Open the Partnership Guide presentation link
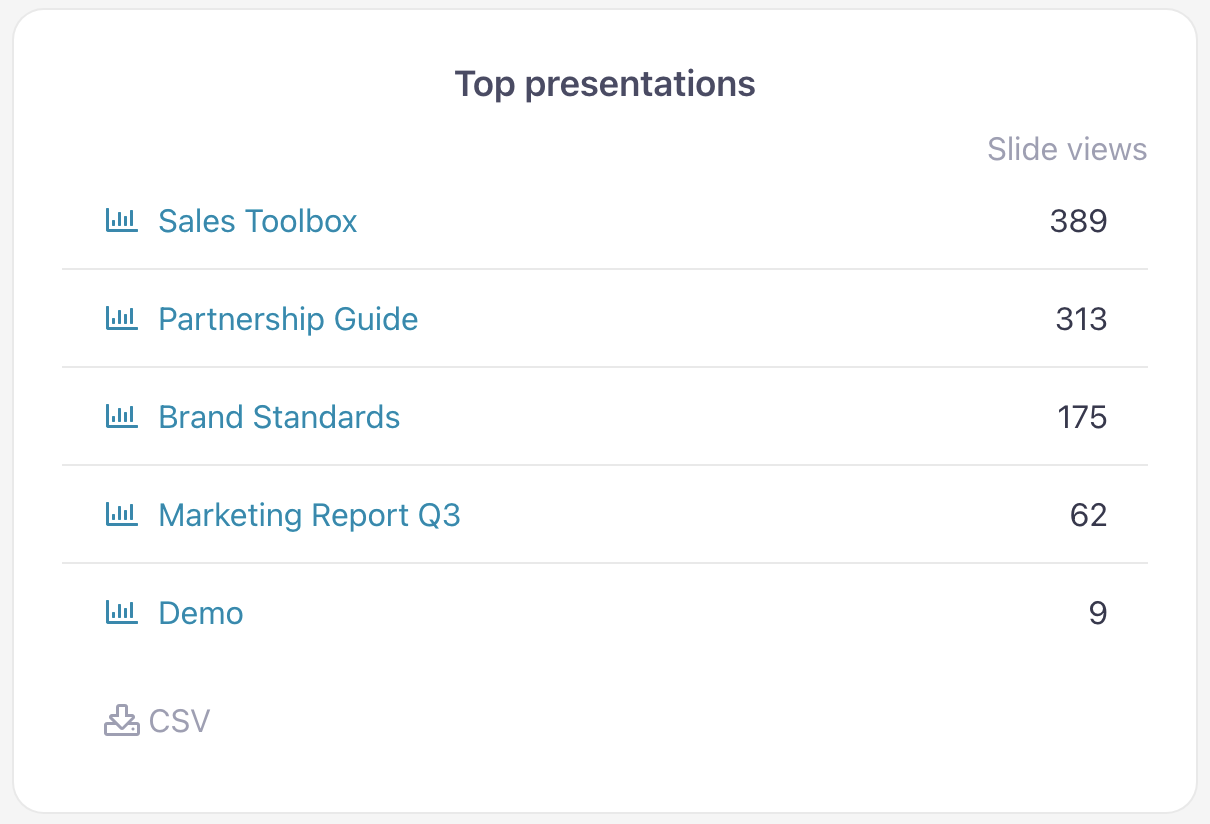Screen dimensions: 1210x824 click(288, 319)
